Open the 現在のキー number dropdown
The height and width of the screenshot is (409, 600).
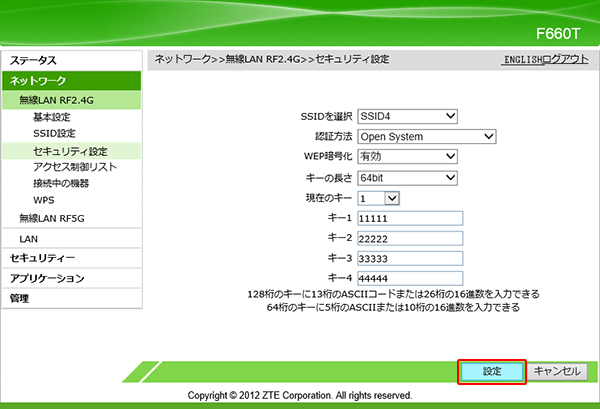[371, 198]
